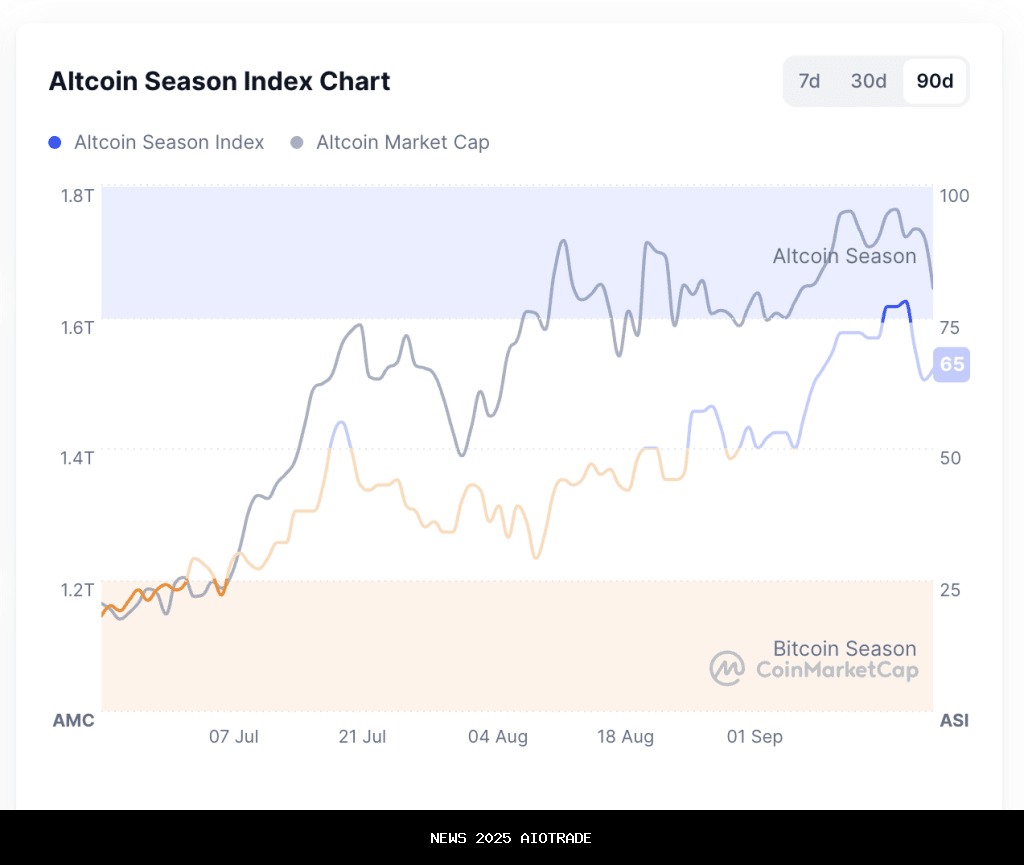Click the AMC axis label
Image resolution: width=1024 pixels, height=865 pixels.
[x=73, y=720]
